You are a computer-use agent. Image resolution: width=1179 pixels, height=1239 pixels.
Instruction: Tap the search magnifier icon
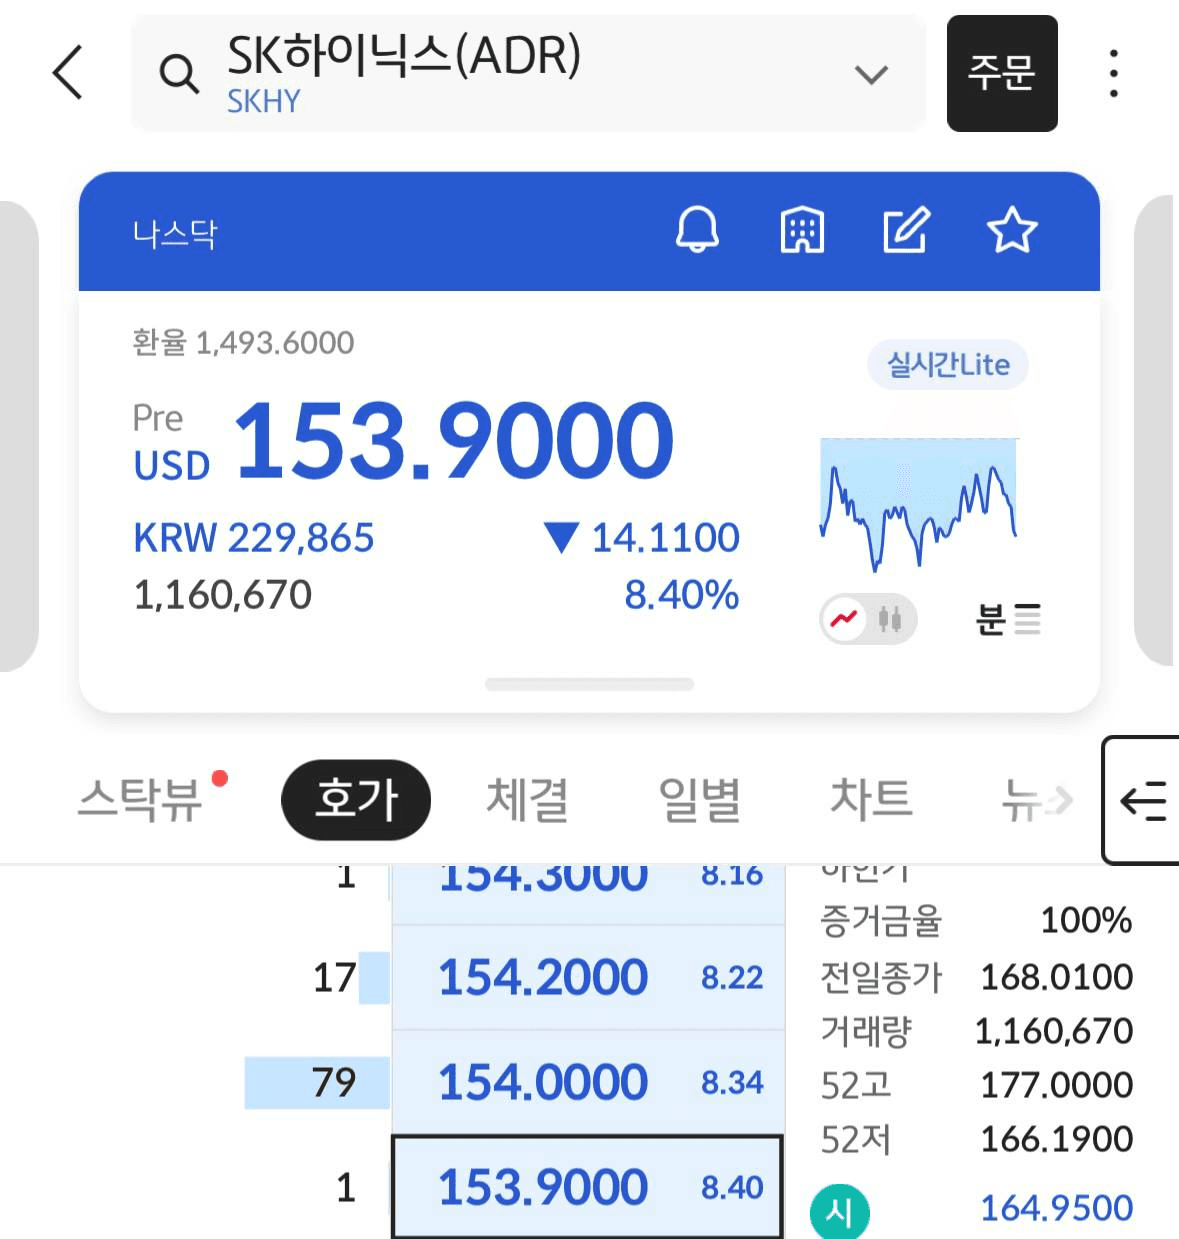pyautogui.click(x=179, y=74)
